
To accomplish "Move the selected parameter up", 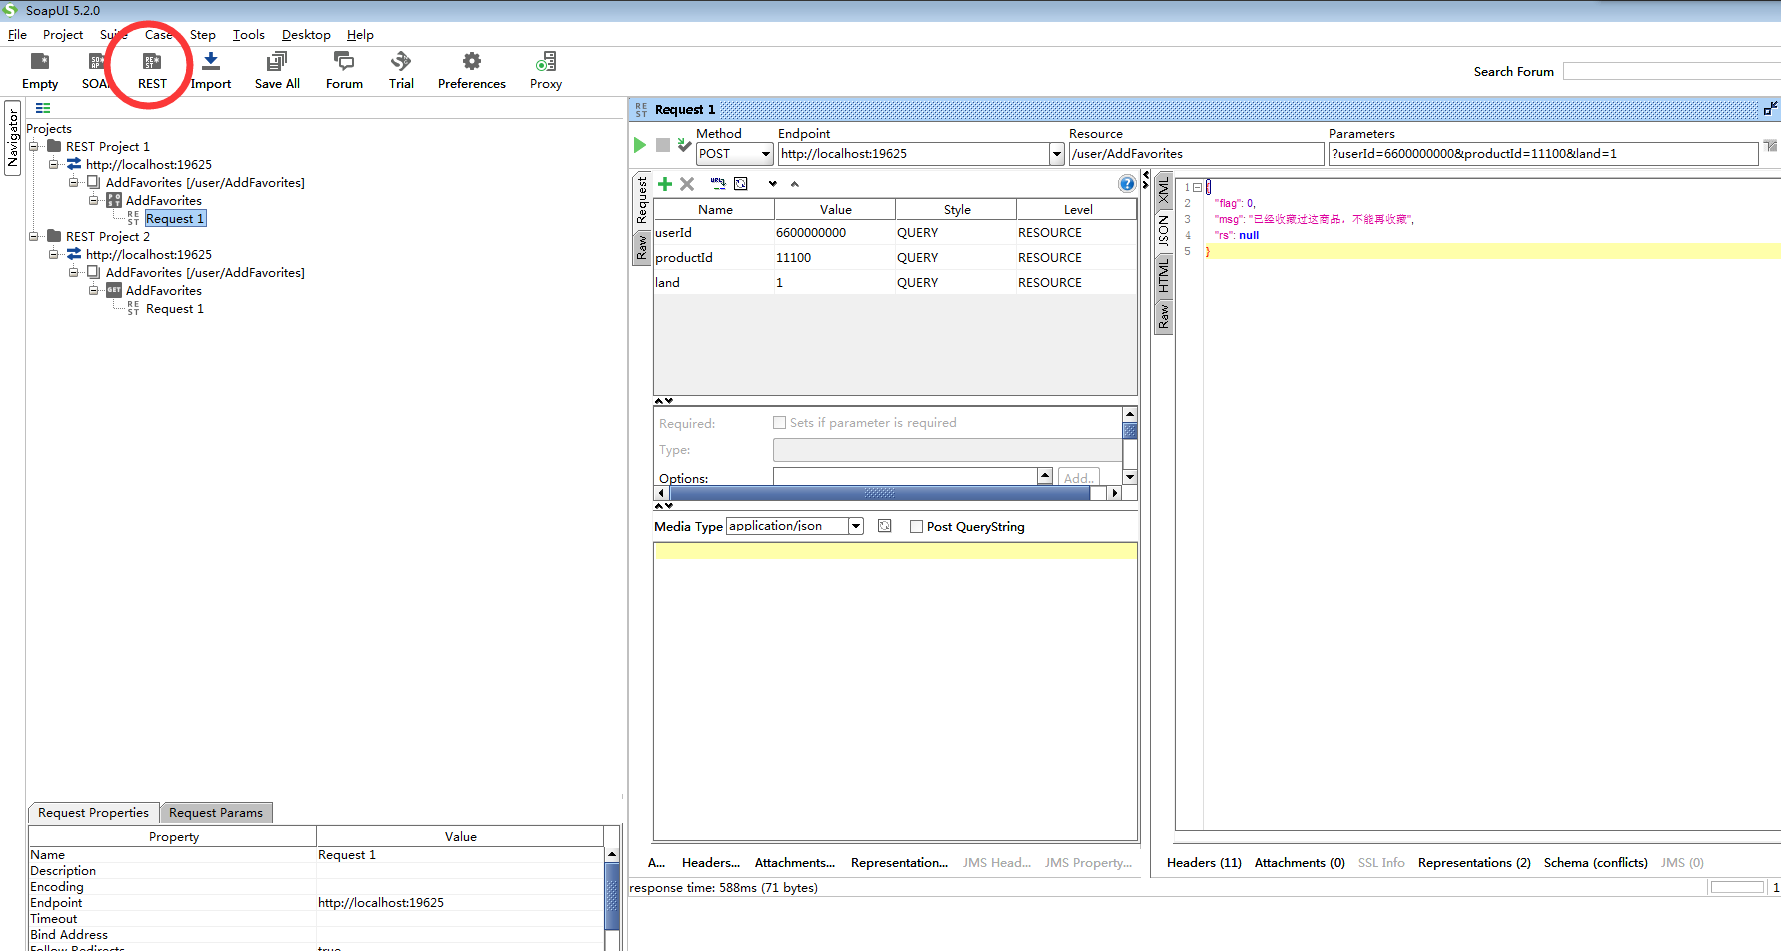I will tap(795, 184).
